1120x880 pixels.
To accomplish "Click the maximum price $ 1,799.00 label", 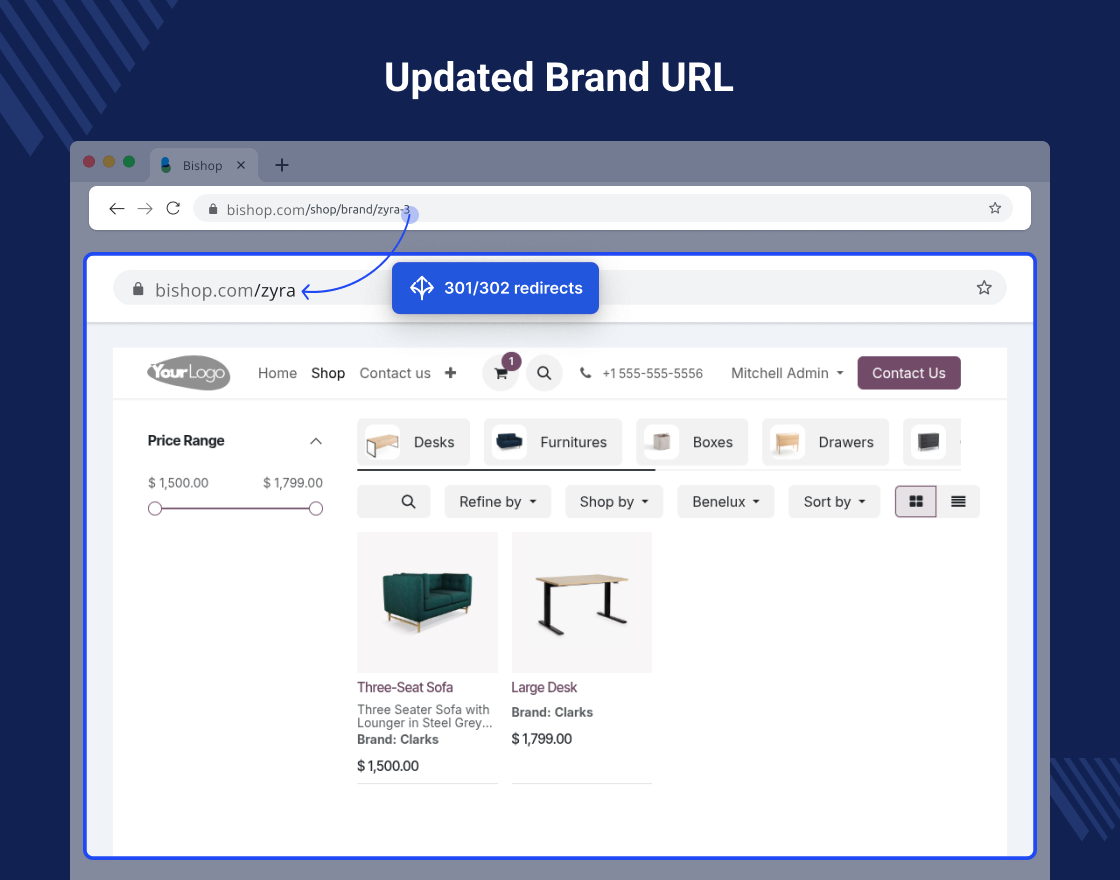I will tap(293, 483).
